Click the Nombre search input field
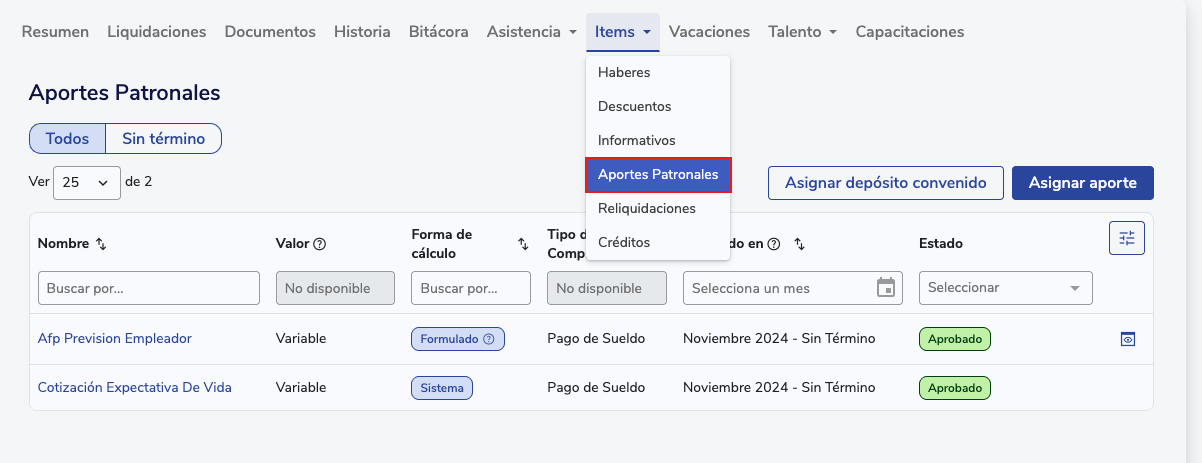1202x463 pixels. click(x=148, y=288)
